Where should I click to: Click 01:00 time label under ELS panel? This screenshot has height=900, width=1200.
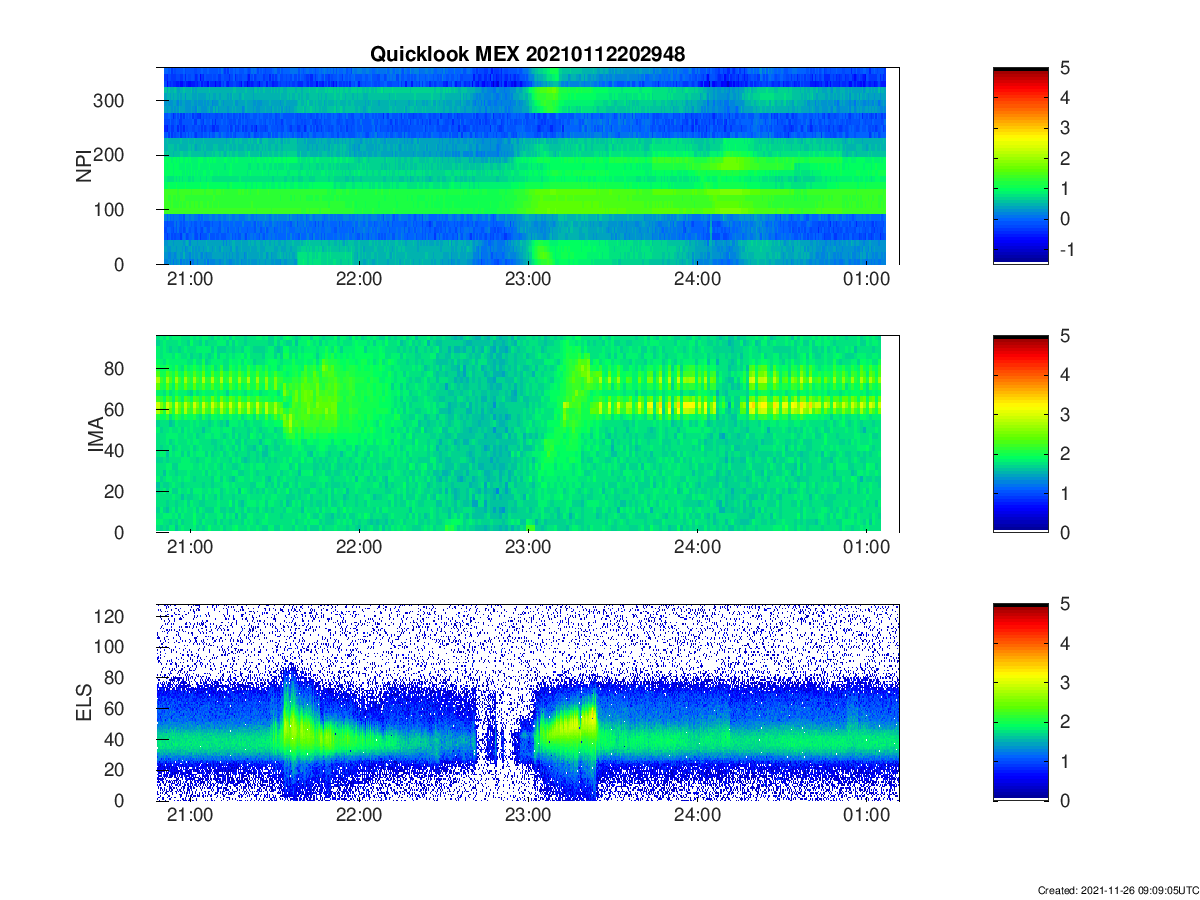click(867, 817)
